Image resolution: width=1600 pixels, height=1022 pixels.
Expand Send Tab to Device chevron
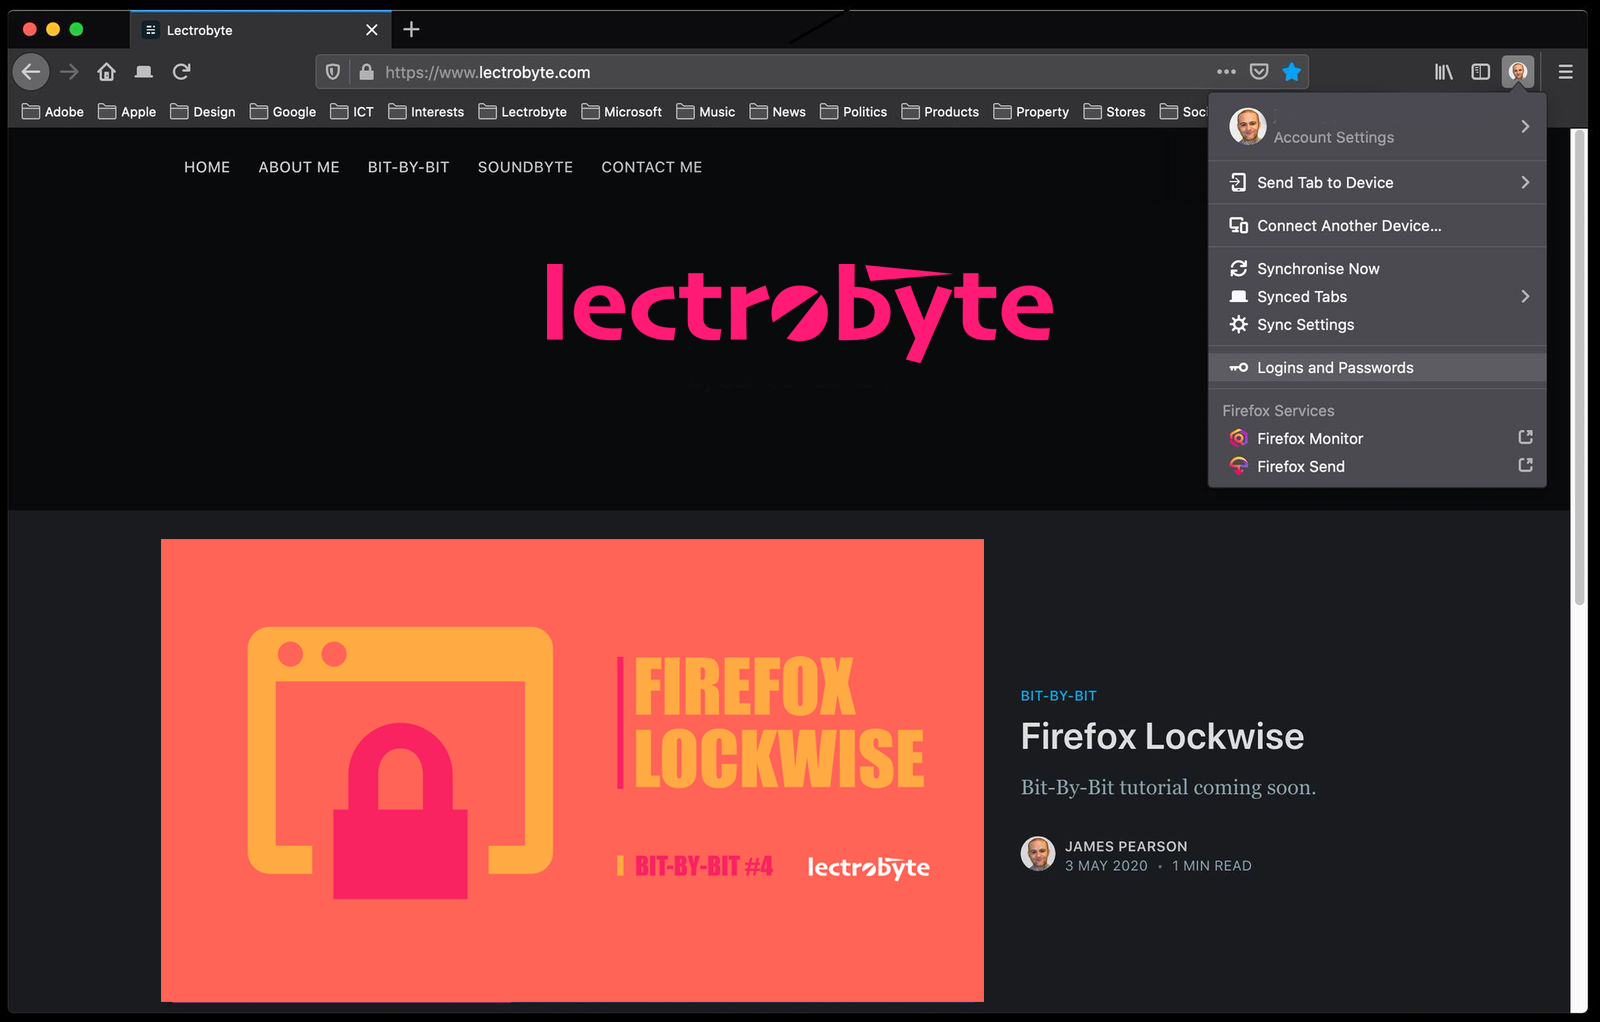point(1524,182)
